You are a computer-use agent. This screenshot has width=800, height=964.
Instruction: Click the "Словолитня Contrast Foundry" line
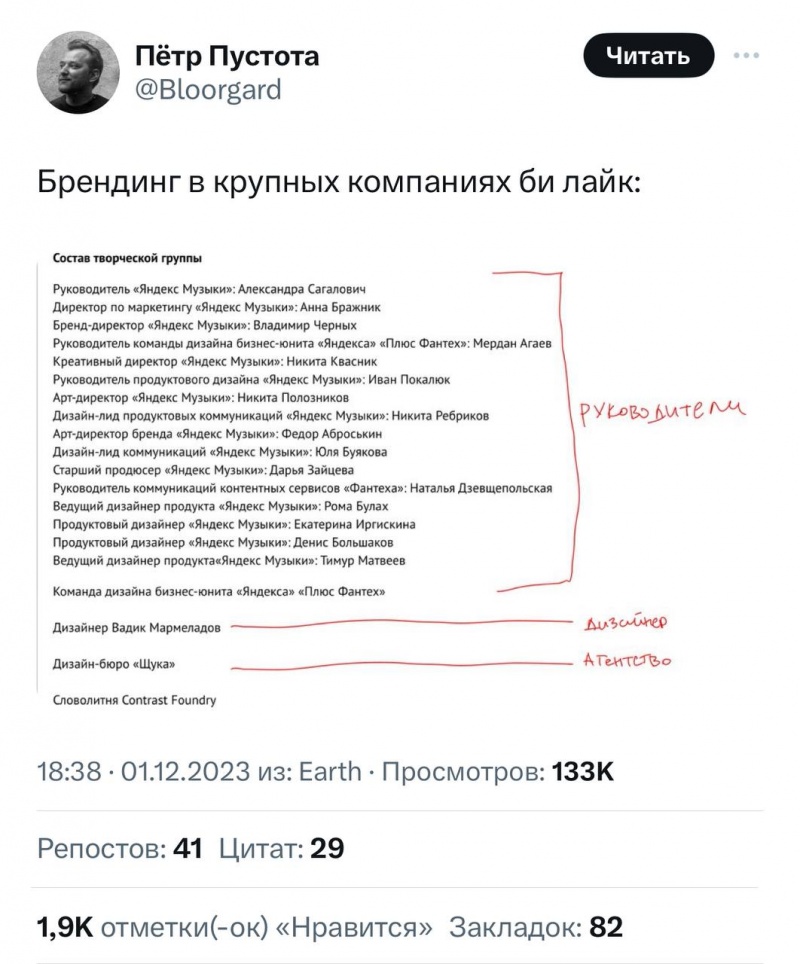coord(134,701)
